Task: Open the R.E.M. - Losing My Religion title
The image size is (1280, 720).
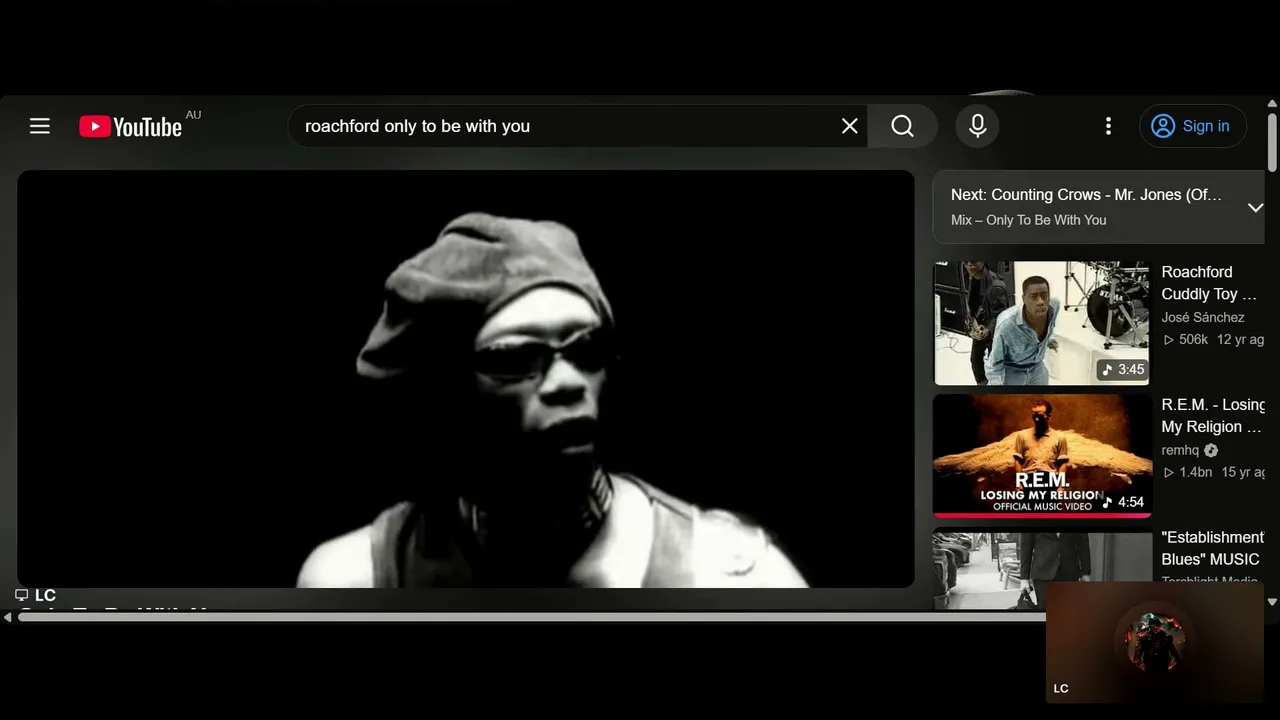Action: pos(1213,416)
